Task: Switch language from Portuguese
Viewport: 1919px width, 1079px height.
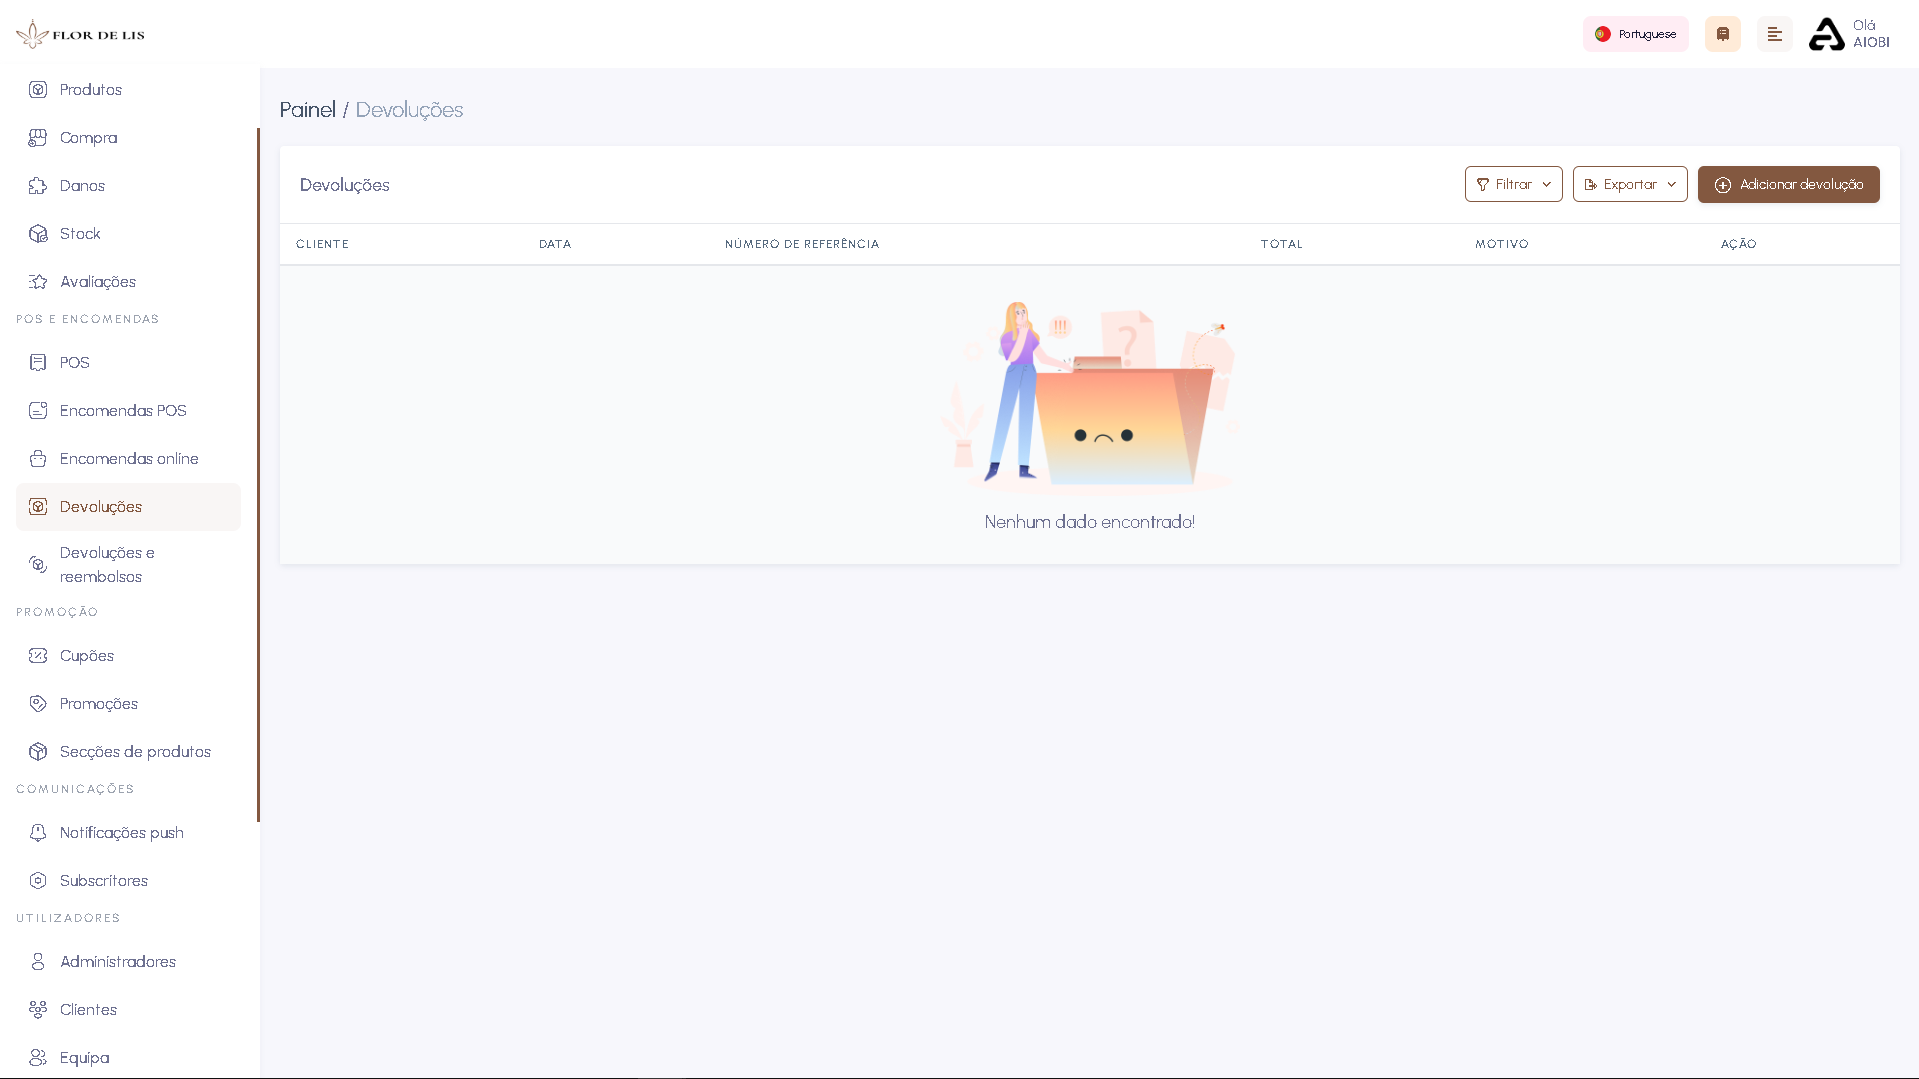Action: click(x=1635, y=33)
